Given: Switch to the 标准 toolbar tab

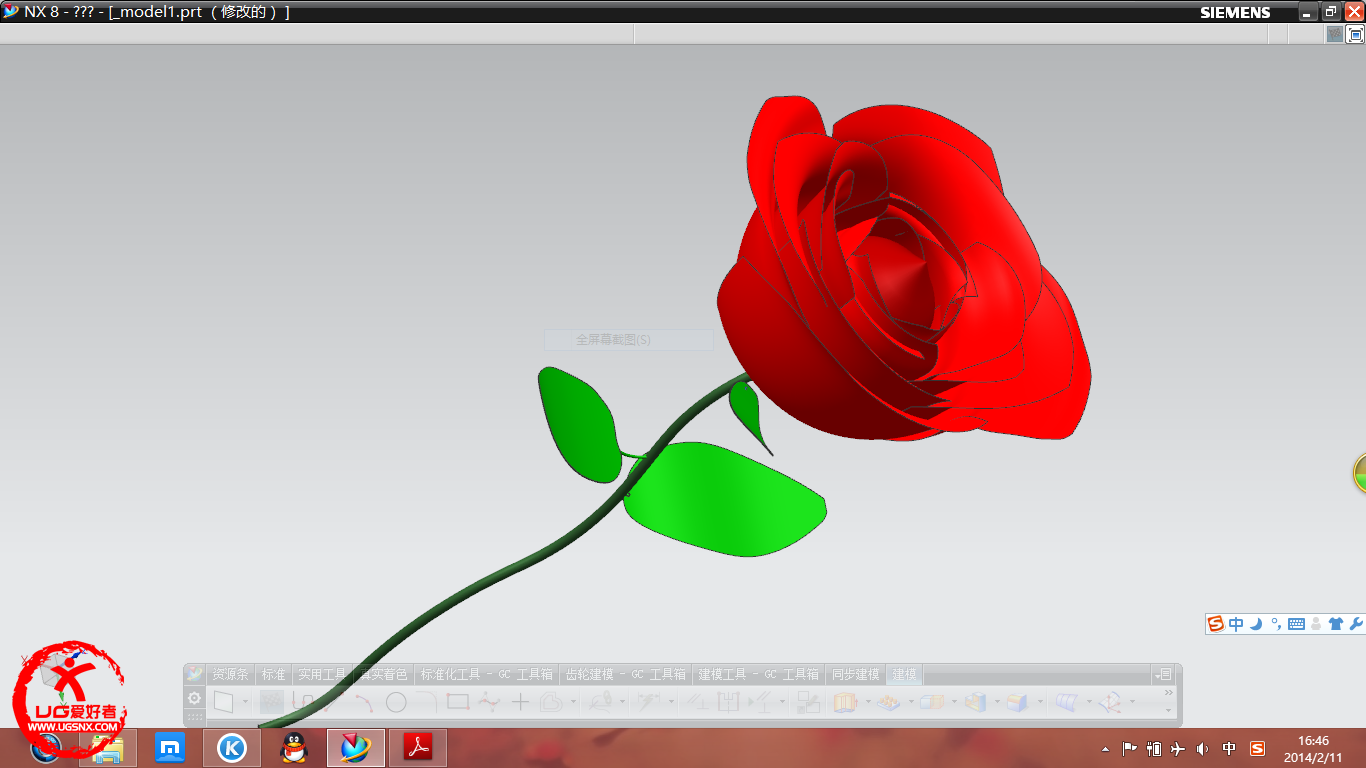Looking at the screenshot, I should [x=274, y=674].
